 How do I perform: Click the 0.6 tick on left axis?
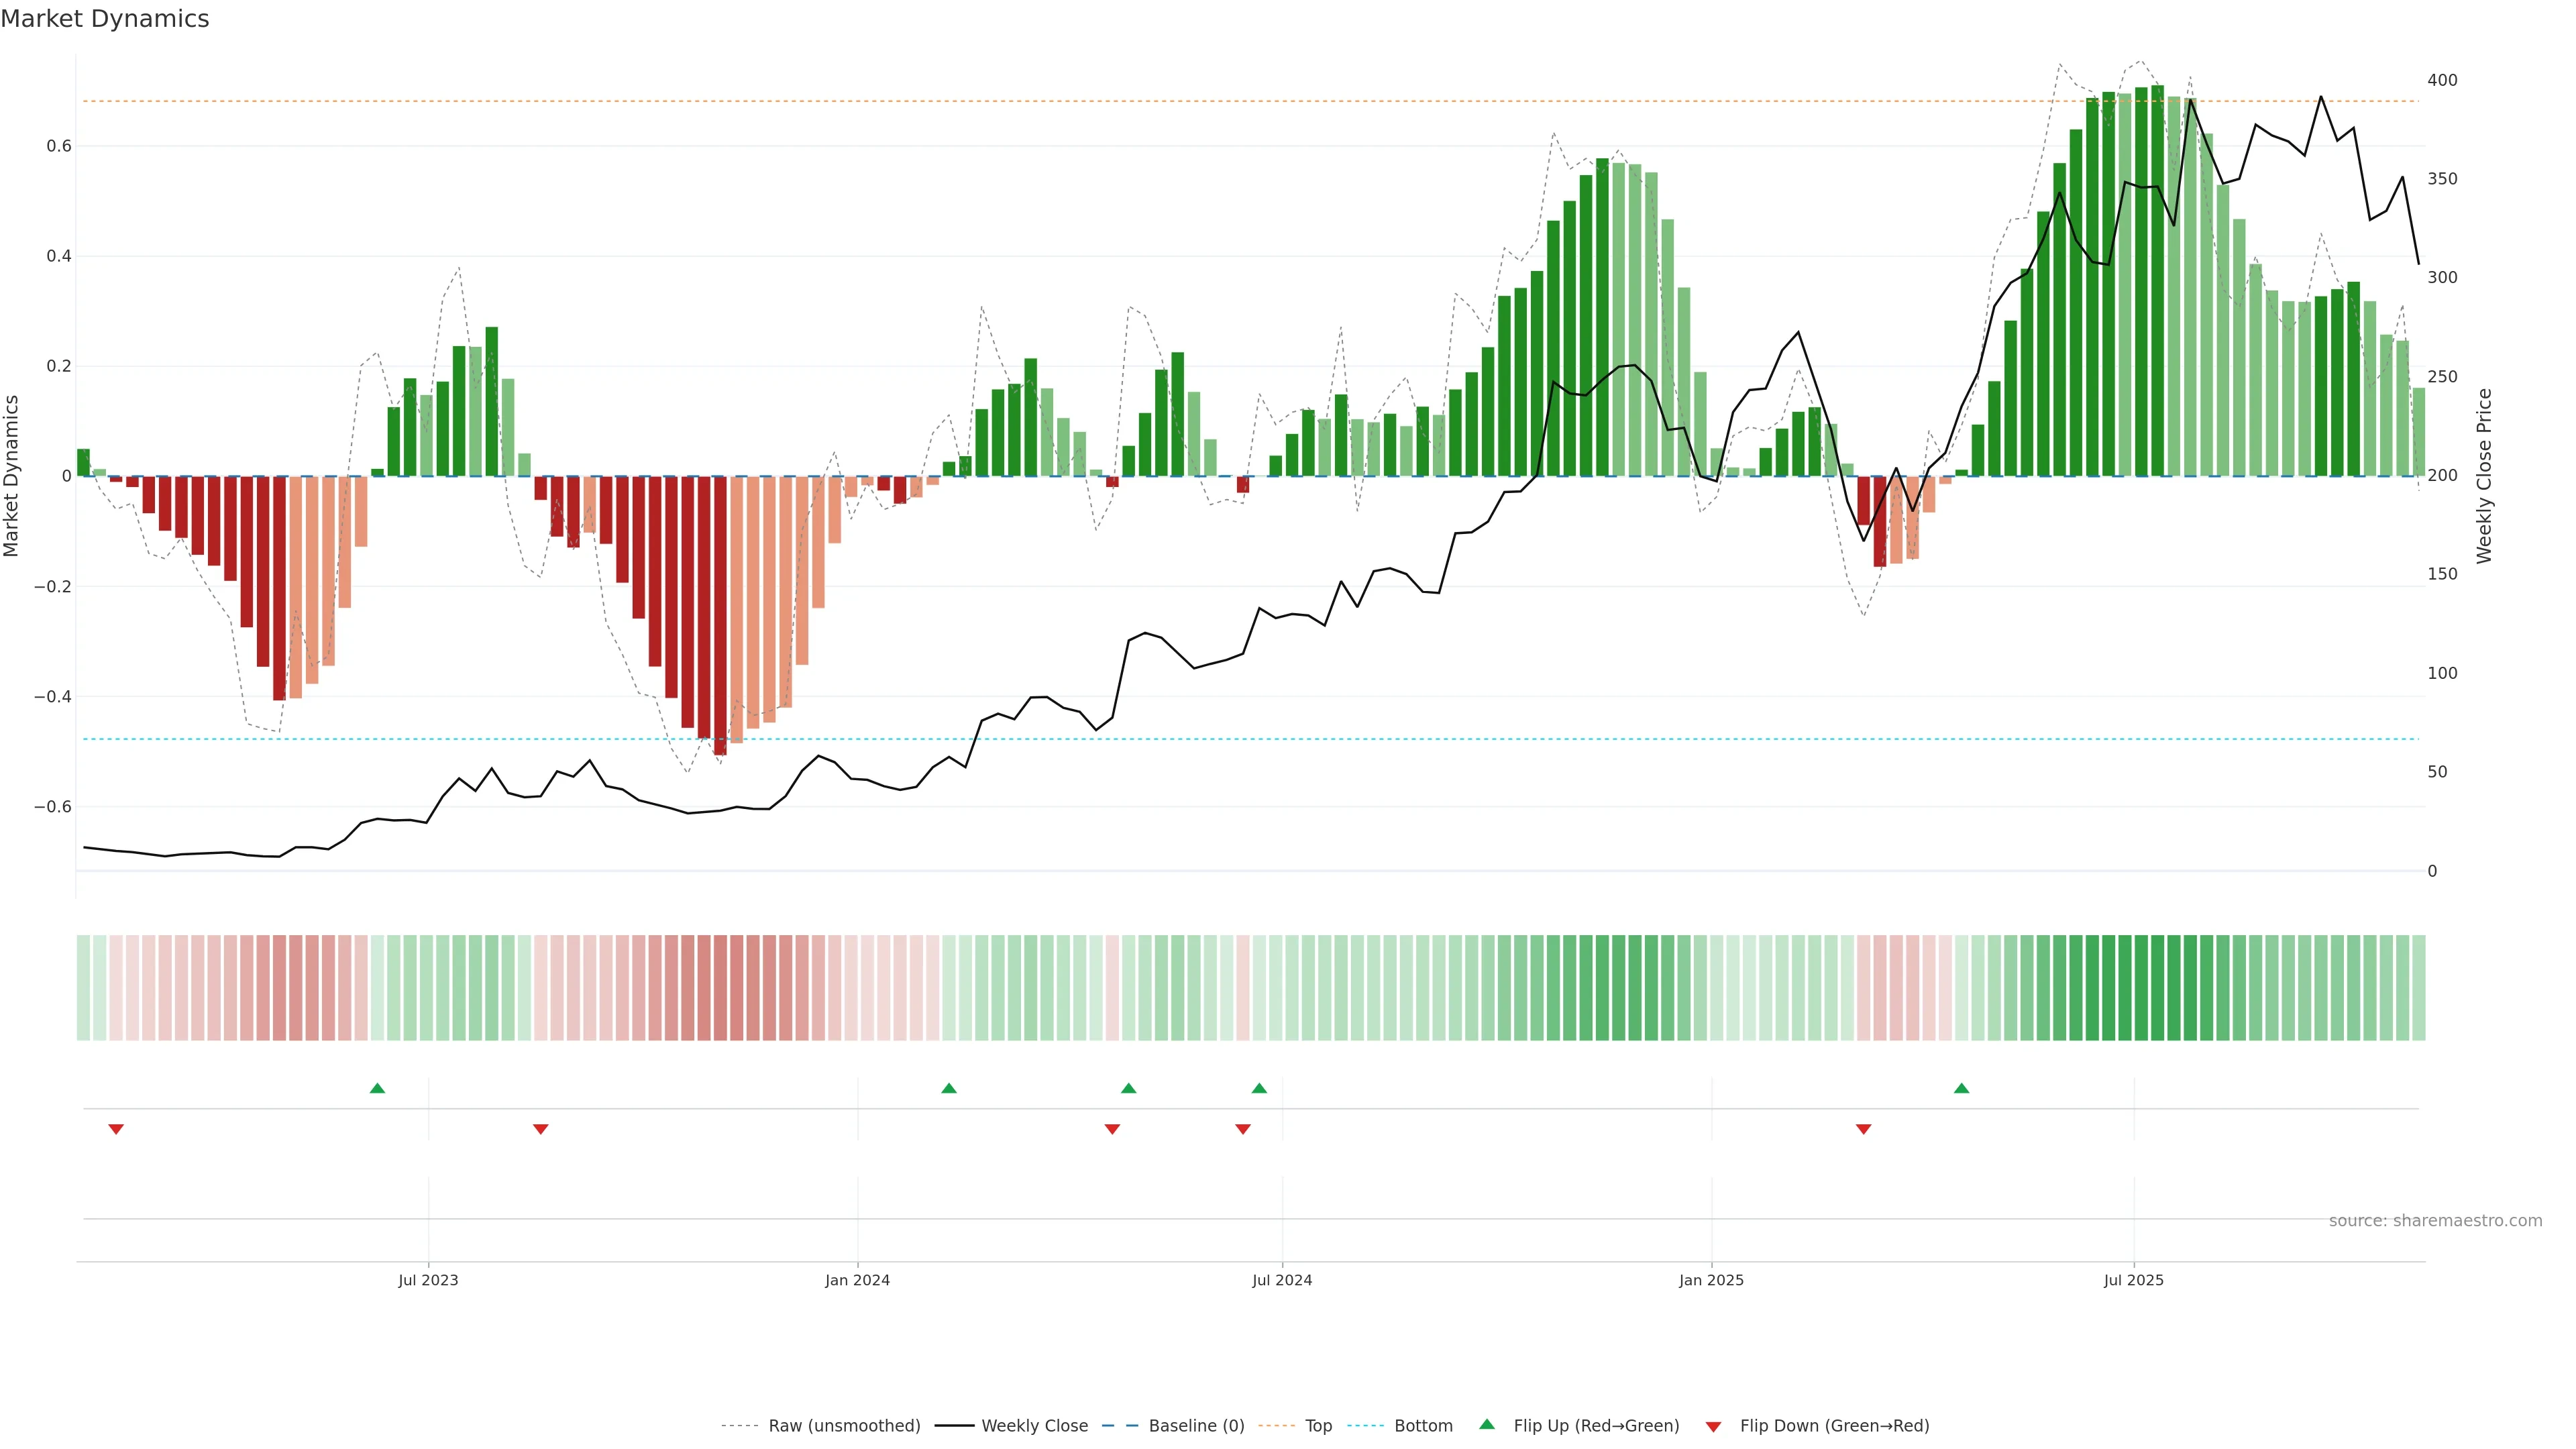59,146
